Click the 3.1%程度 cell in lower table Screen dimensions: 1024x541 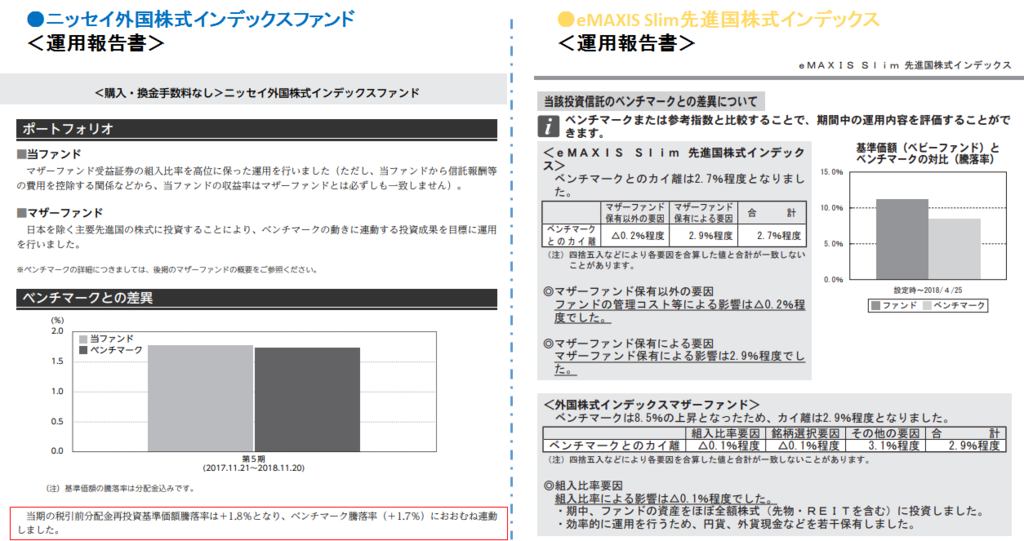[885, 446]
